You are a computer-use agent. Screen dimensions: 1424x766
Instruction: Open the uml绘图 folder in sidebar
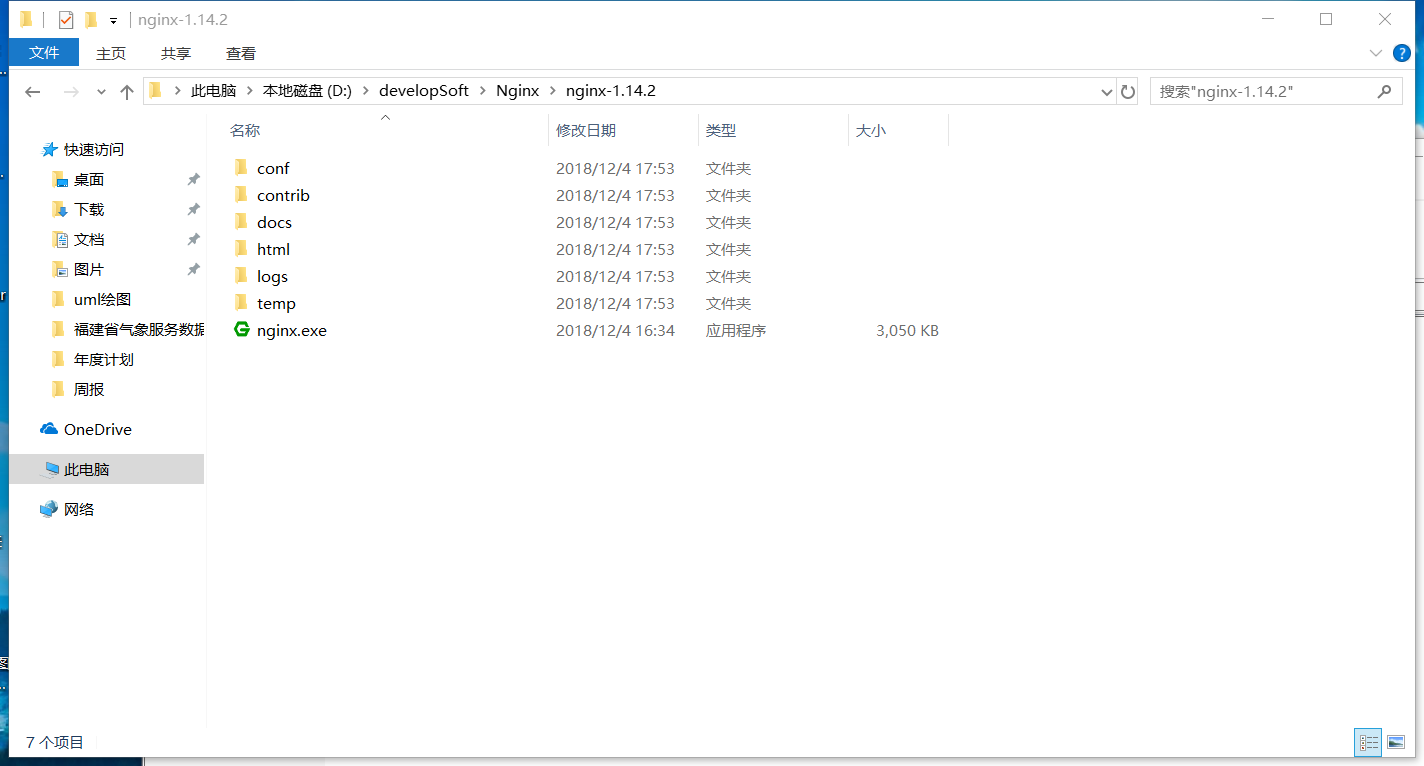(102, 299)
